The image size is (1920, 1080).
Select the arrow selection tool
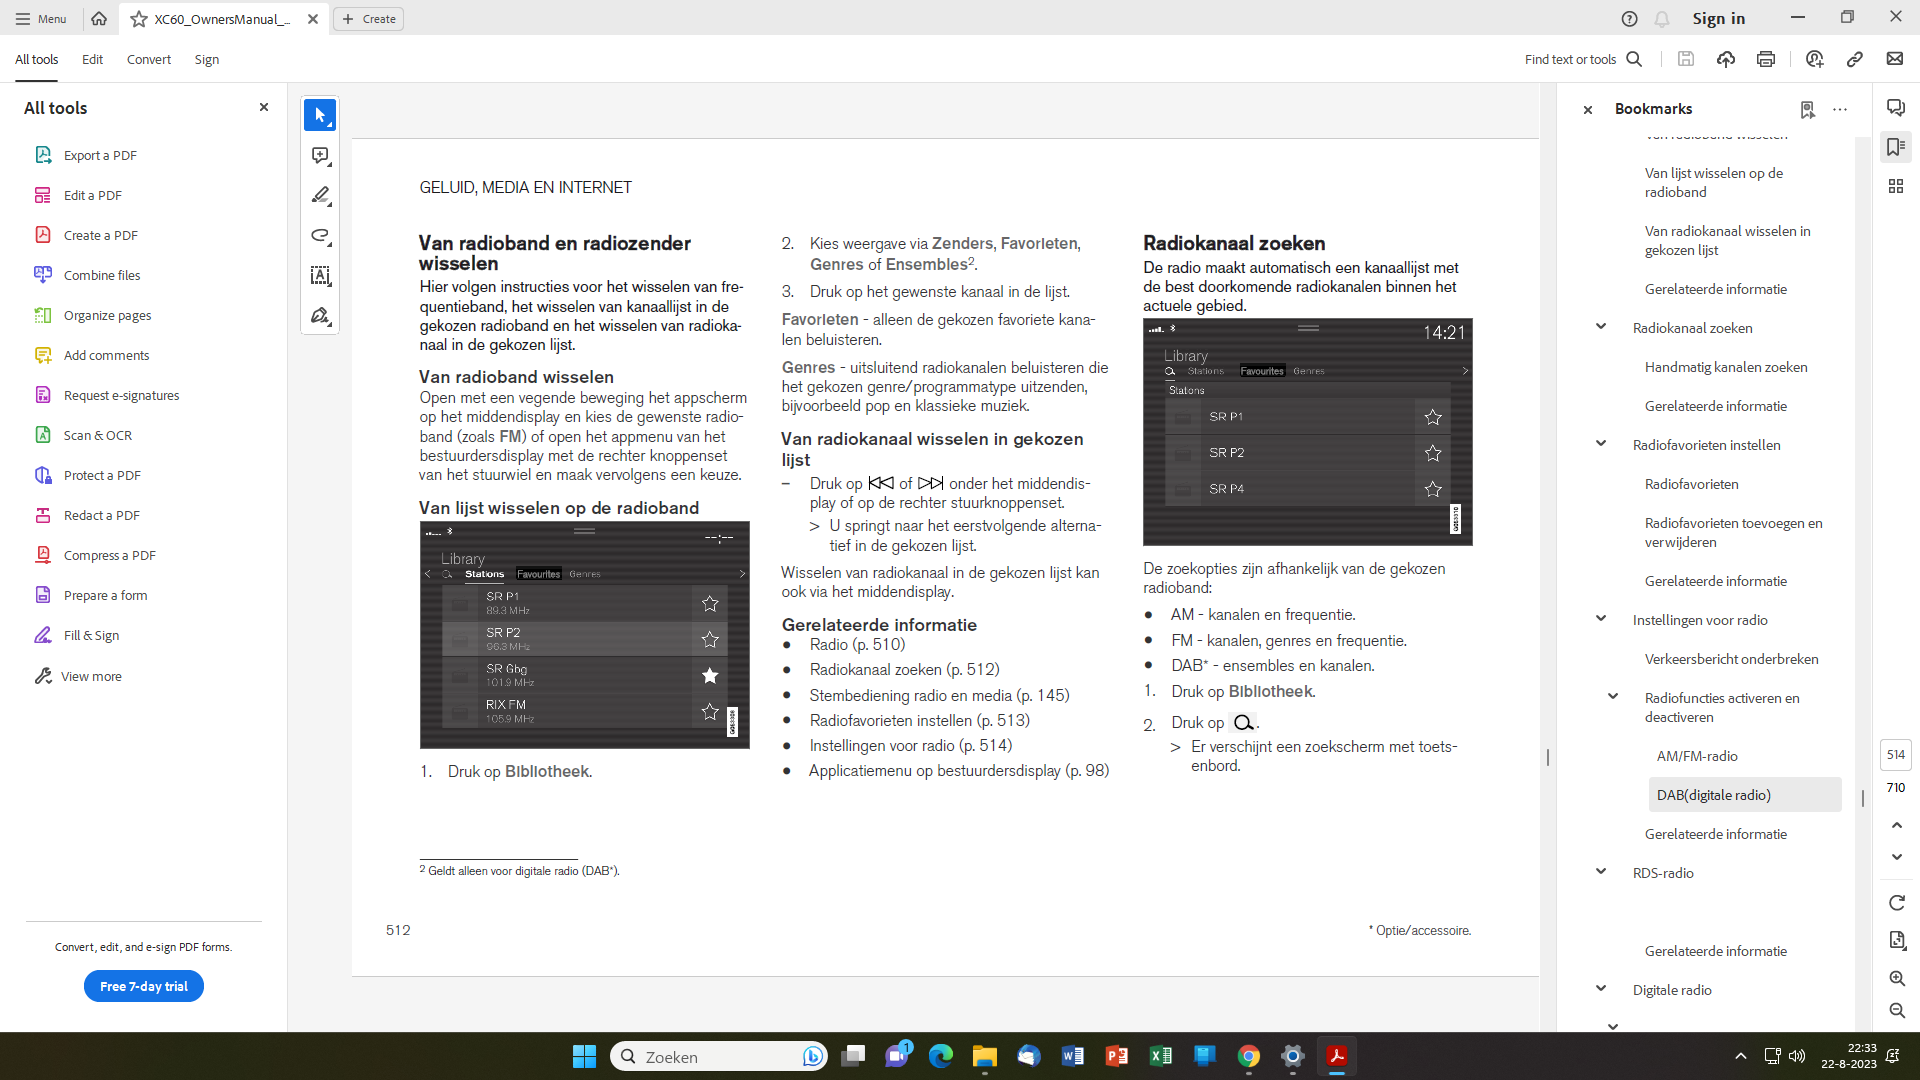(320, 116)
